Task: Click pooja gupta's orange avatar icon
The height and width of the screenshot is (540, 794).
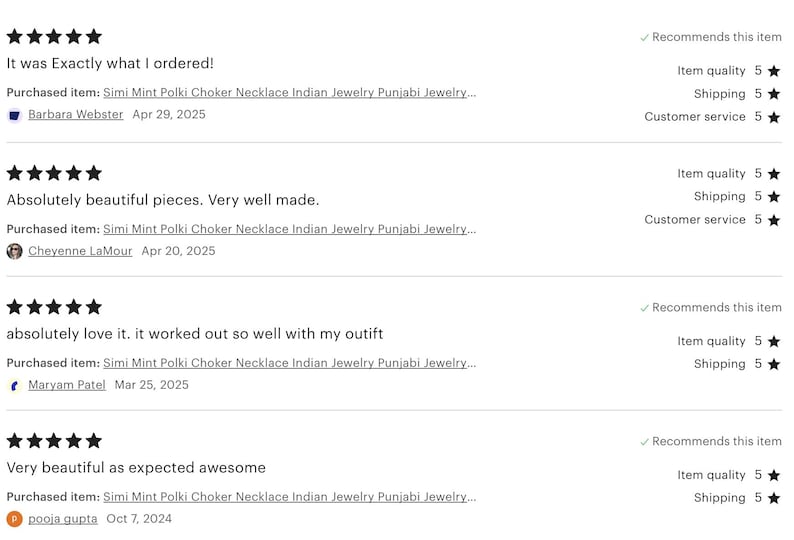Action: coord(14,519)
